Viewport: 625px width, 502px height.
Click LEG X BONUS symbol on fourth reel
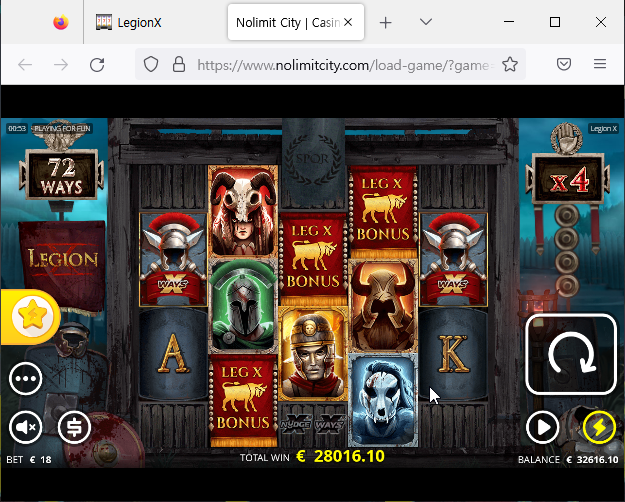pos(383,211)
